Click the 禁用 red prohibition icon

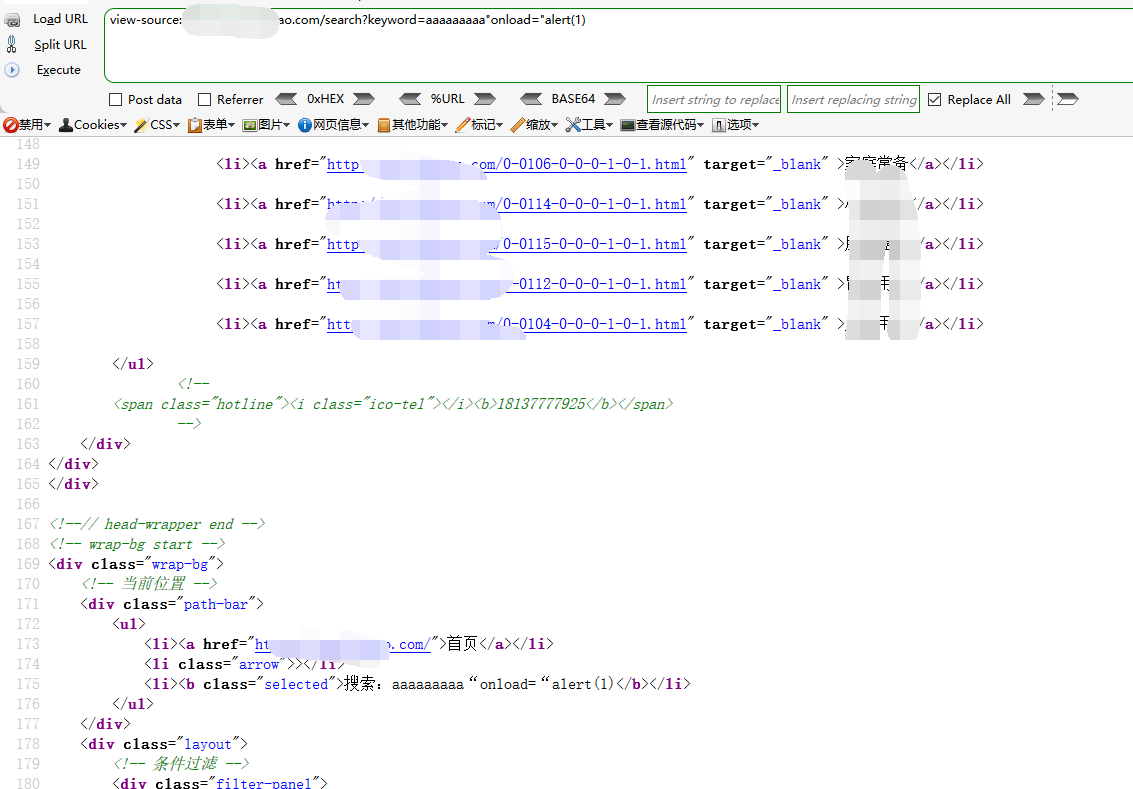10,125
